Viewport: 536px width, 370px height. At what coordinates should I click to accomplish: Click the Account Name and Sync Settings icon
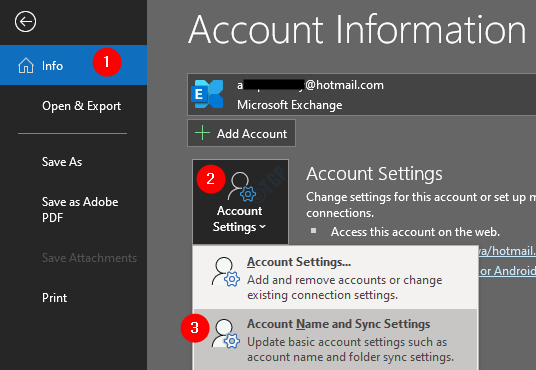point(225,334)
